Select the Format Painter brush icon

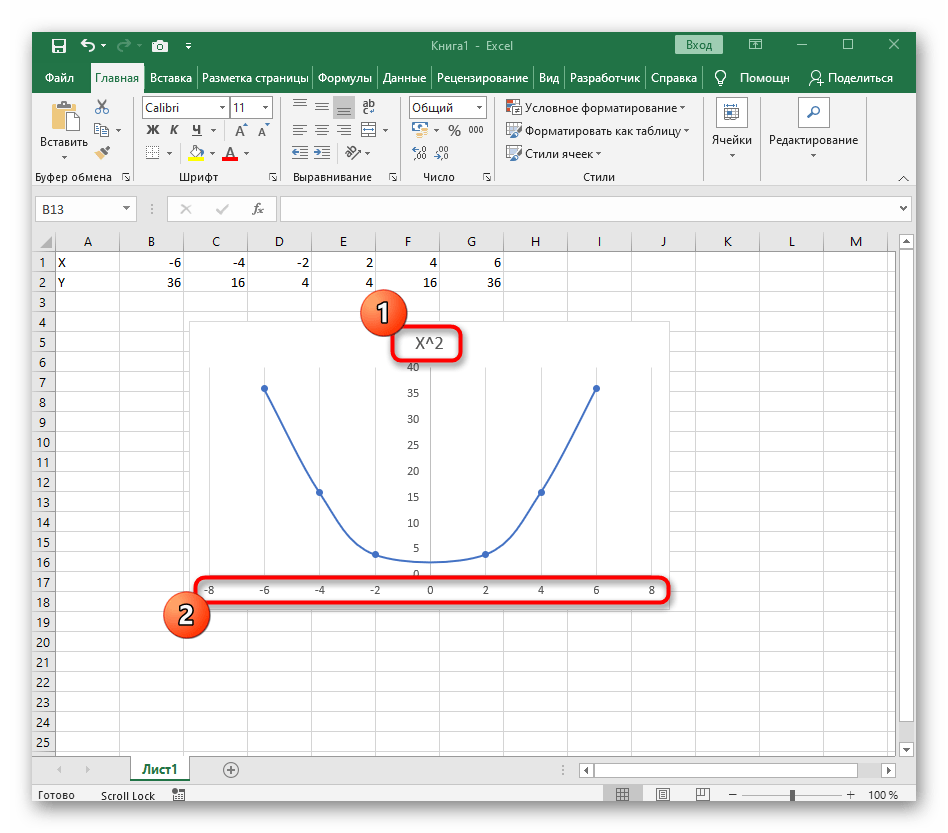click(x=102, y=153)
